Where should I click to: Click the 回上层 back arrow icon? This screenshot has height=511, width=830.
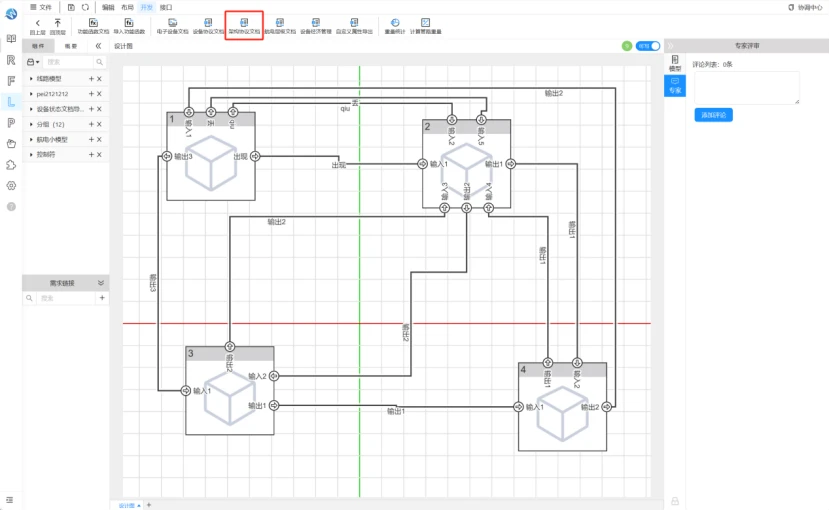click(x=38, y=23)
